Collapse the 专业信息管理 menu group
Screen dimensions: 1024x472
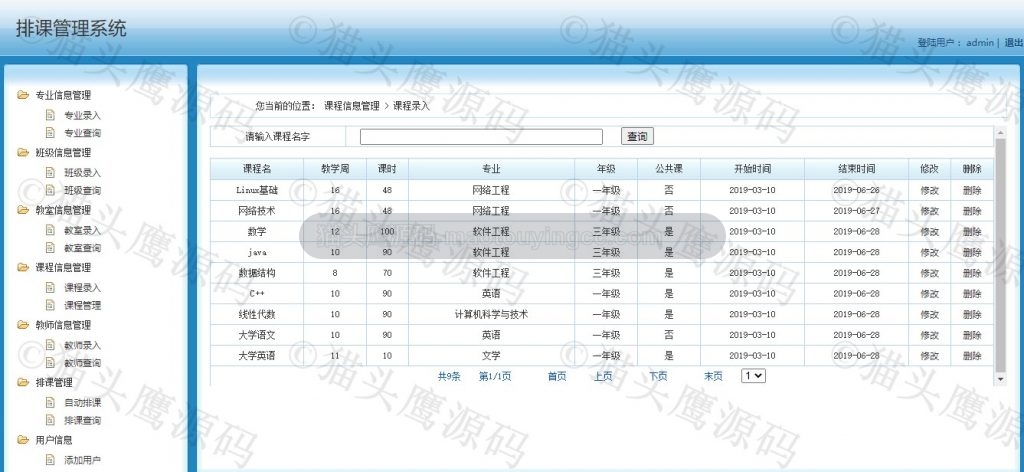63,95
